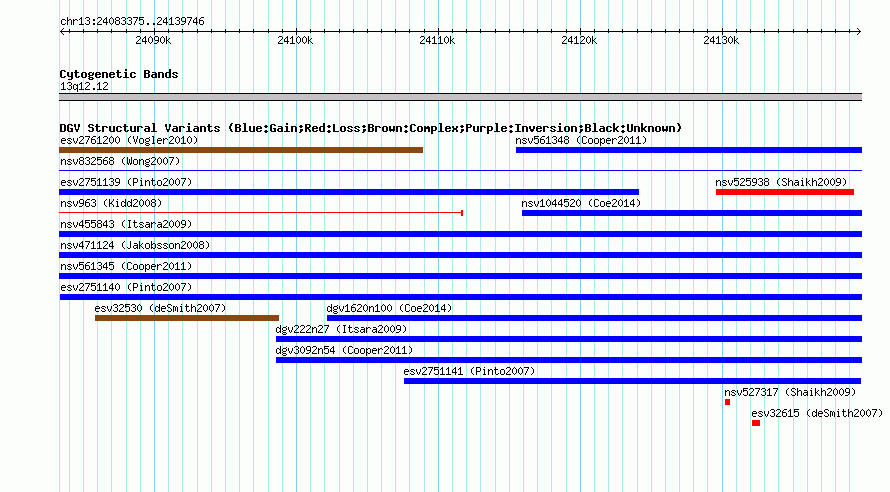Select the brown esv32530 complex bar
Image resolution: width=890 pixels, height=492 pixels.
pos(187,318)
